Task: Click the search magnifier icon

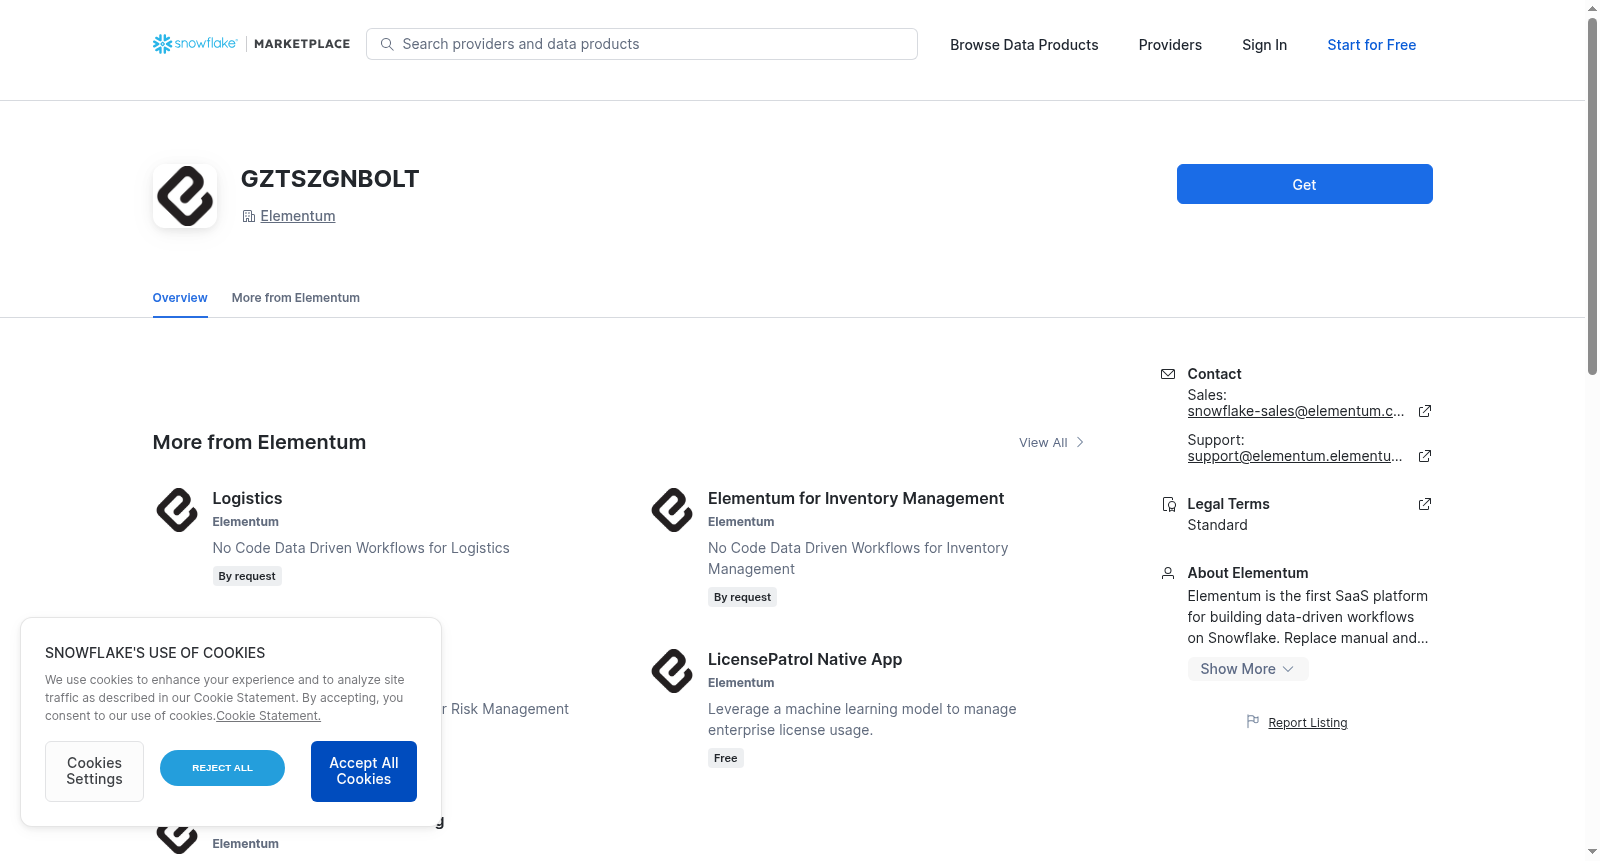Action: (387, 44)
